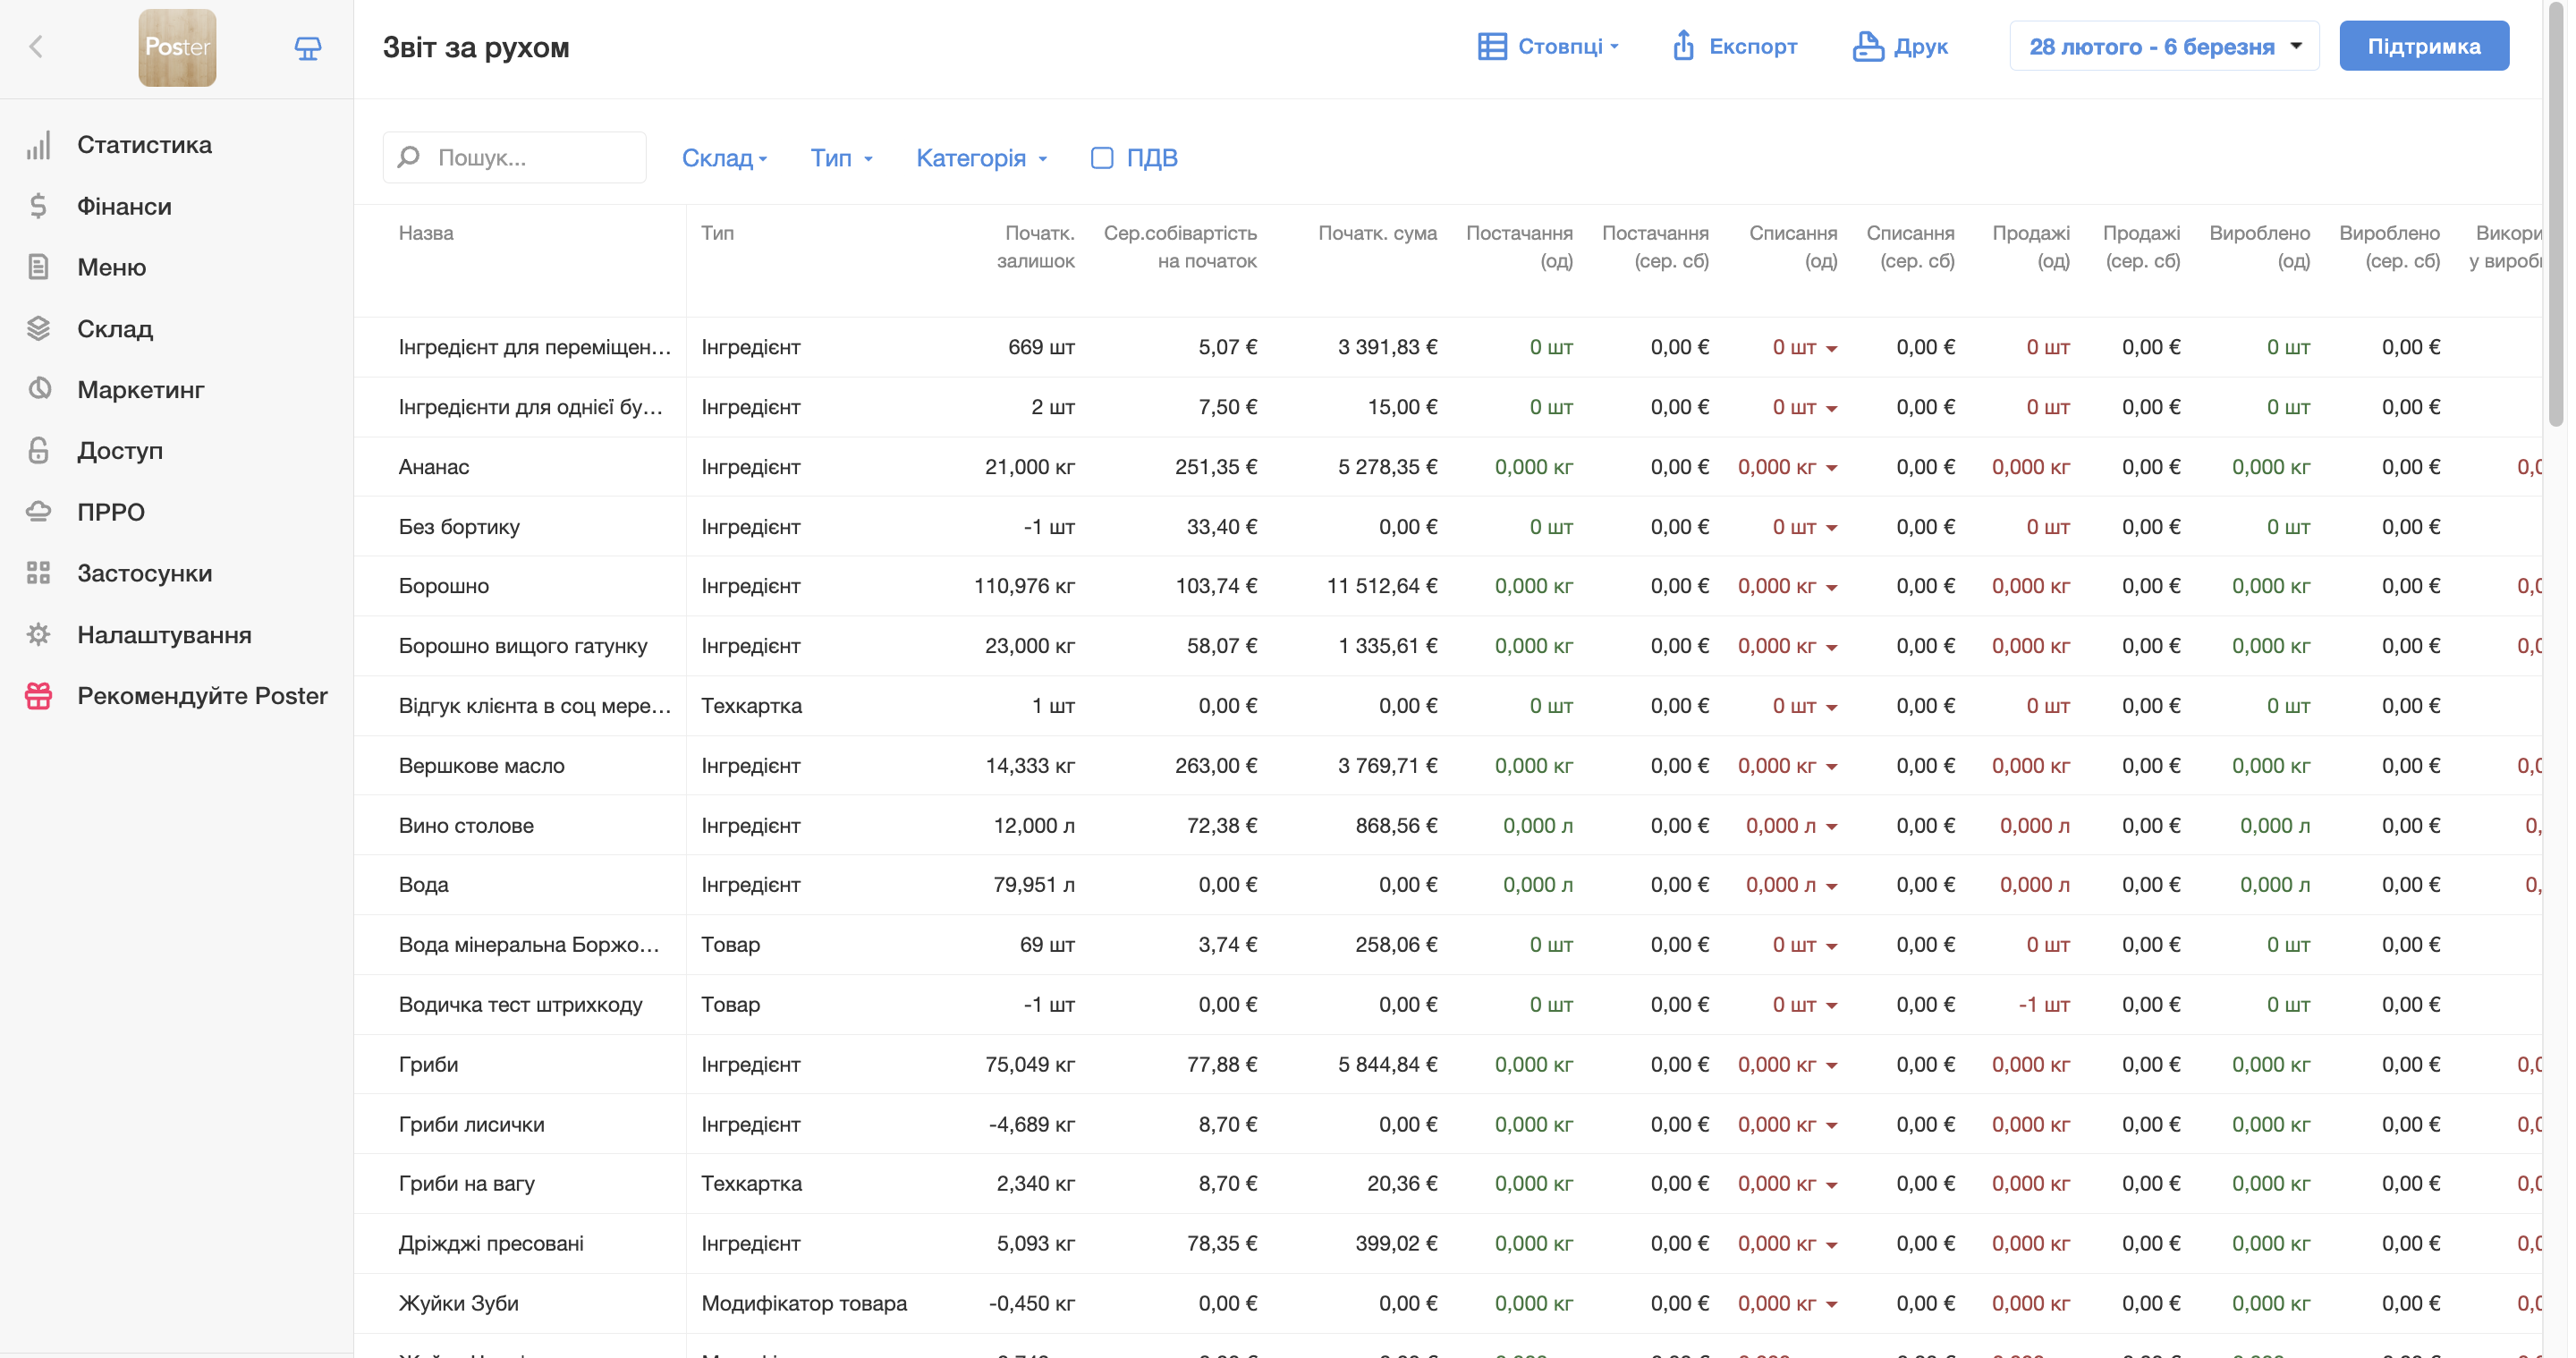
Task: Go to the Склад layers section
Action: pyautogui.click(x=114, y=328)
